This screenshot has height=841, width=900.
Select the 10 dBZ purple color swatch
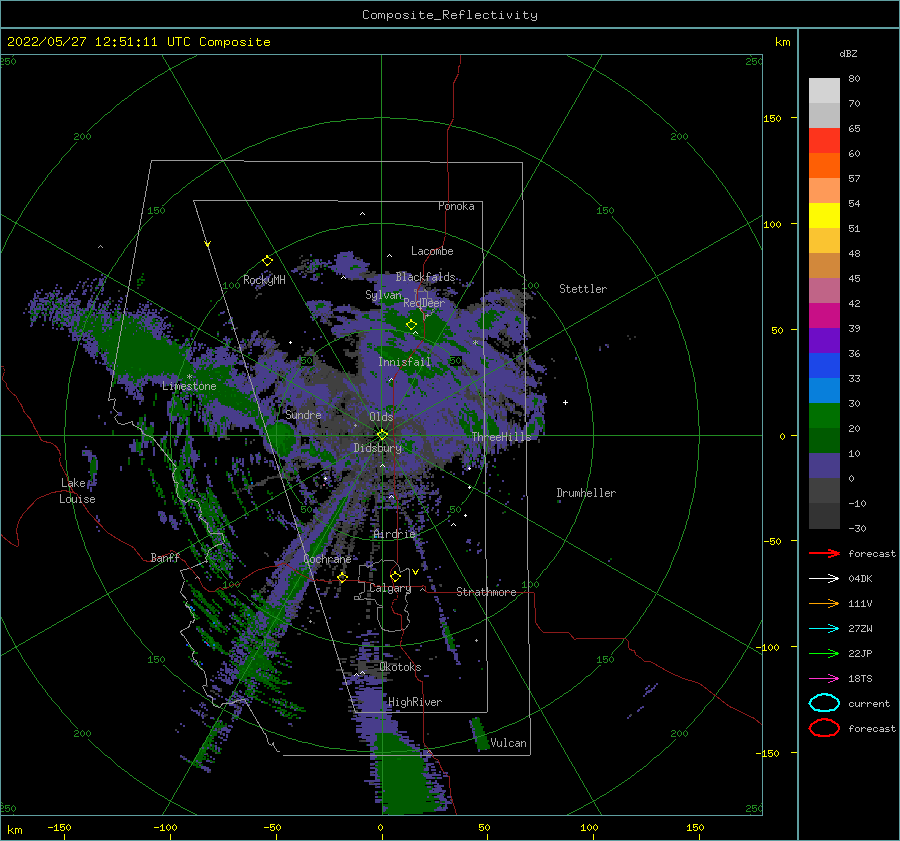[x=824, y=465]
